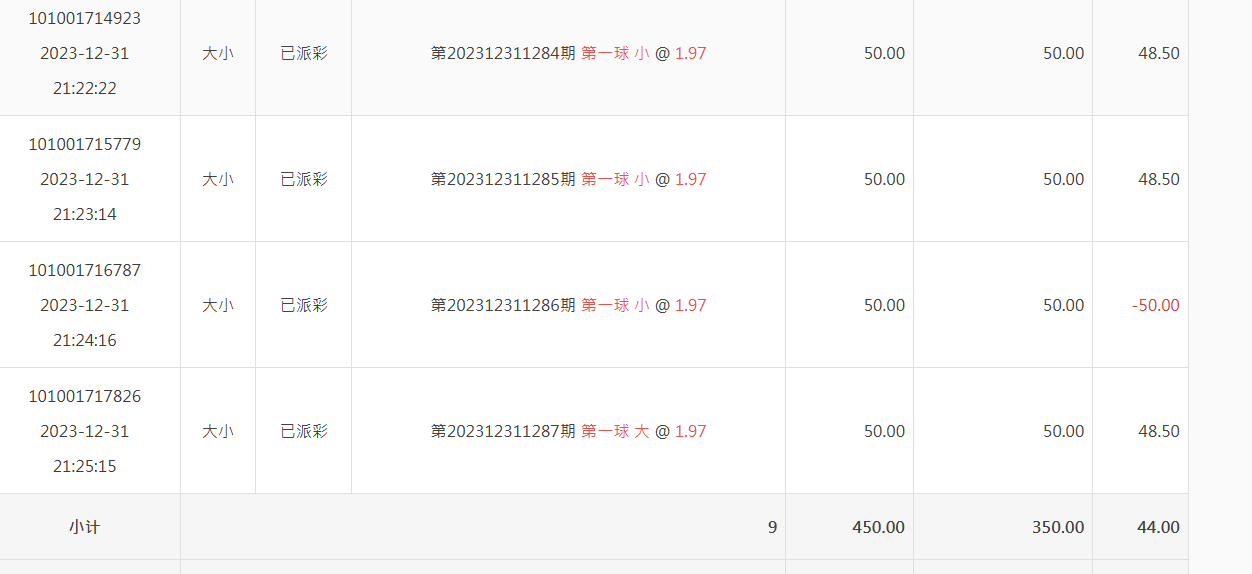Click timestamp 21:22:22 in first row
Screen dimensions: 1252x574
tap(84, 88)
